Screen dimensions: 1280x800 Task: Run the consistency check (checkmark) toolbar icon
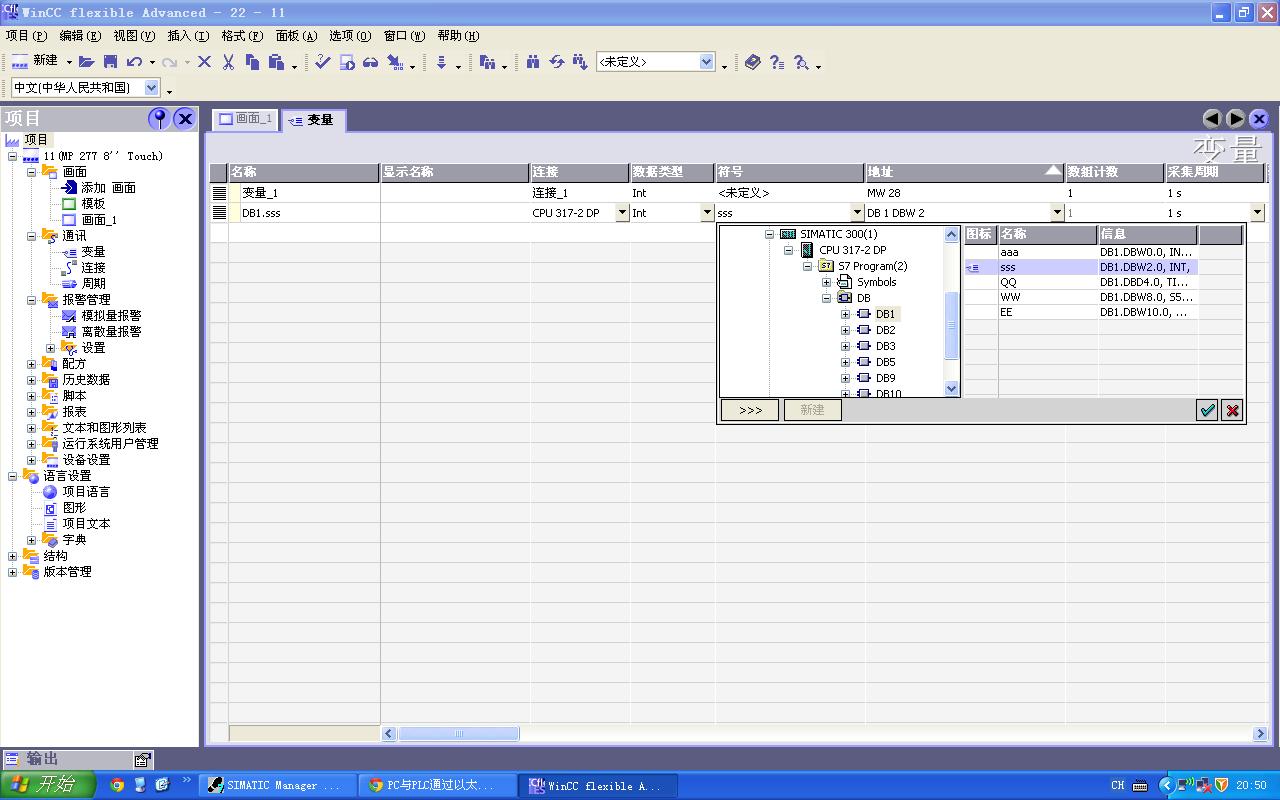[x=322, y=62]
